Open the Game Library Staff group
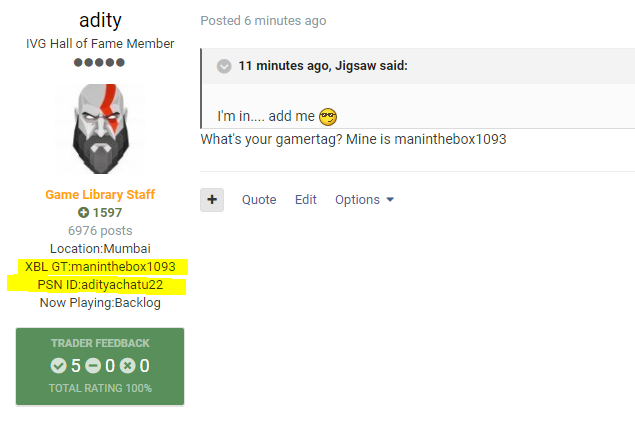This screenshot has width=635, height=423. pyautogui.click(x=100, y=195)
